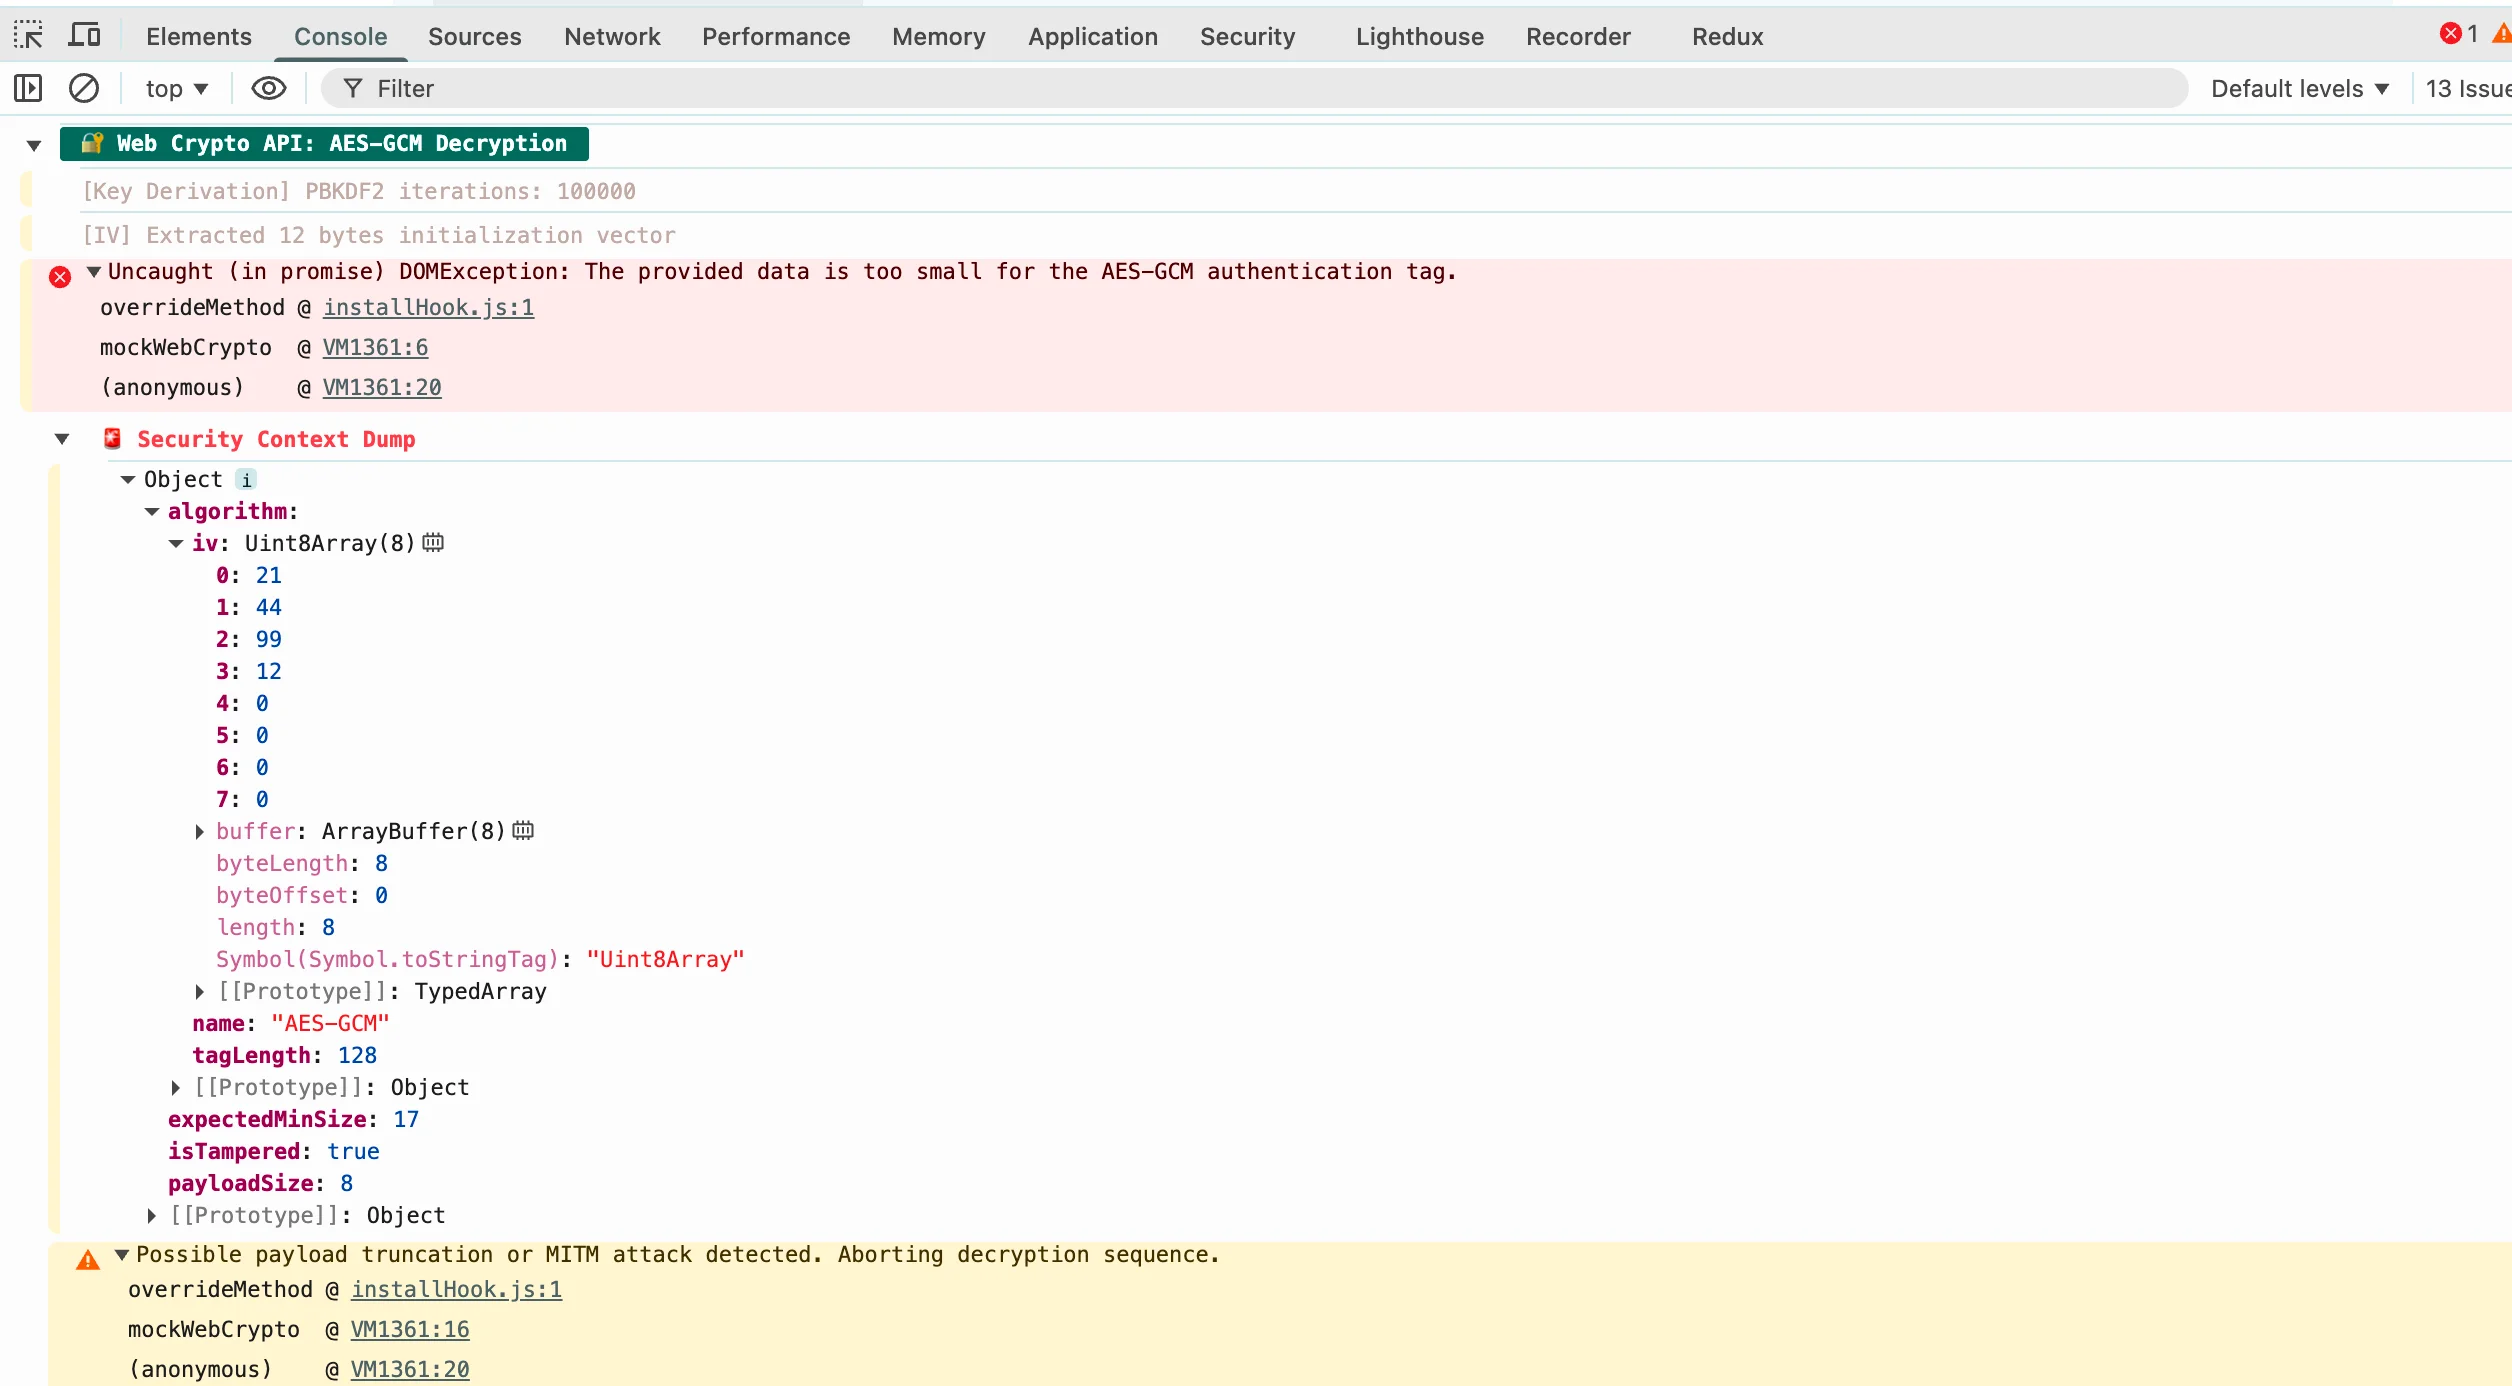Click the red error icon on DOMException
Viewport: 2512px width, 1386px height.
tap(60, 277)
